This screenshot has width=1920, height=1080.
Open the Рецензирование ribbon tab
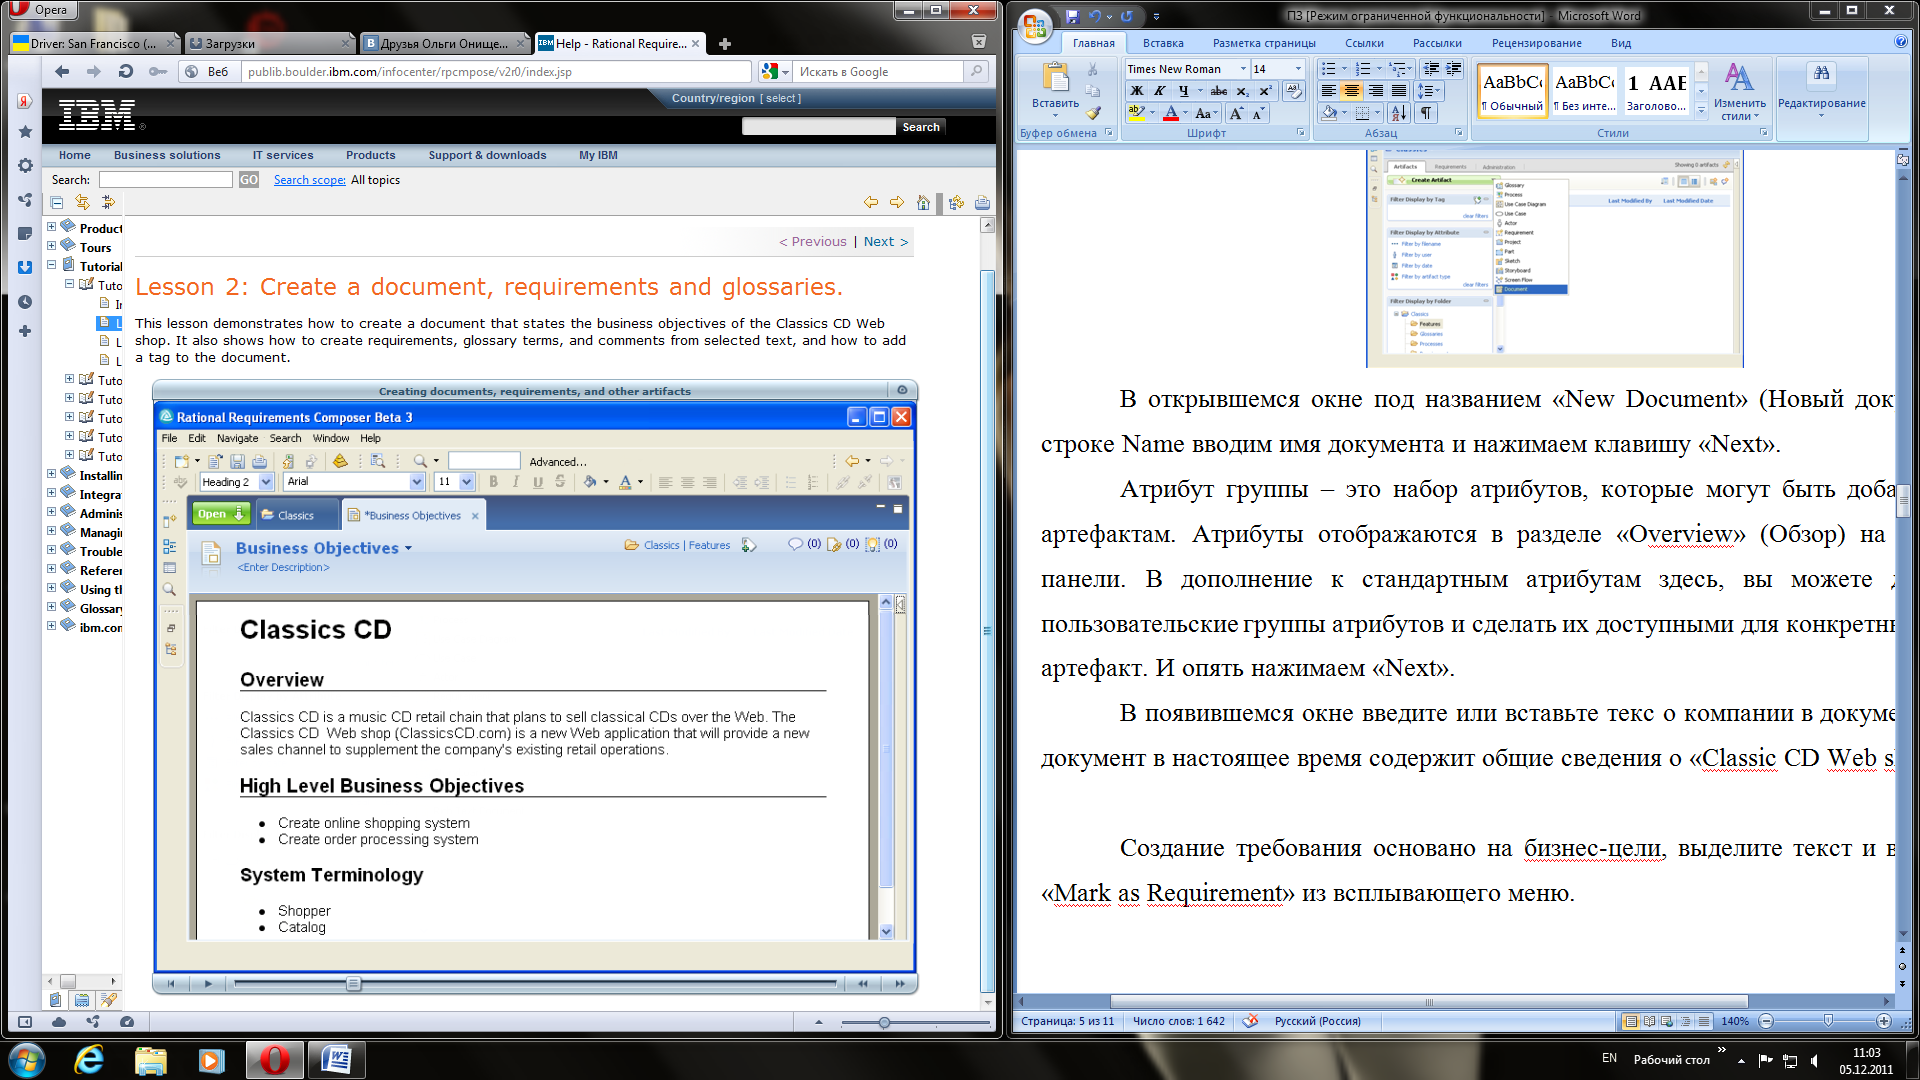tap(1536, 43)
